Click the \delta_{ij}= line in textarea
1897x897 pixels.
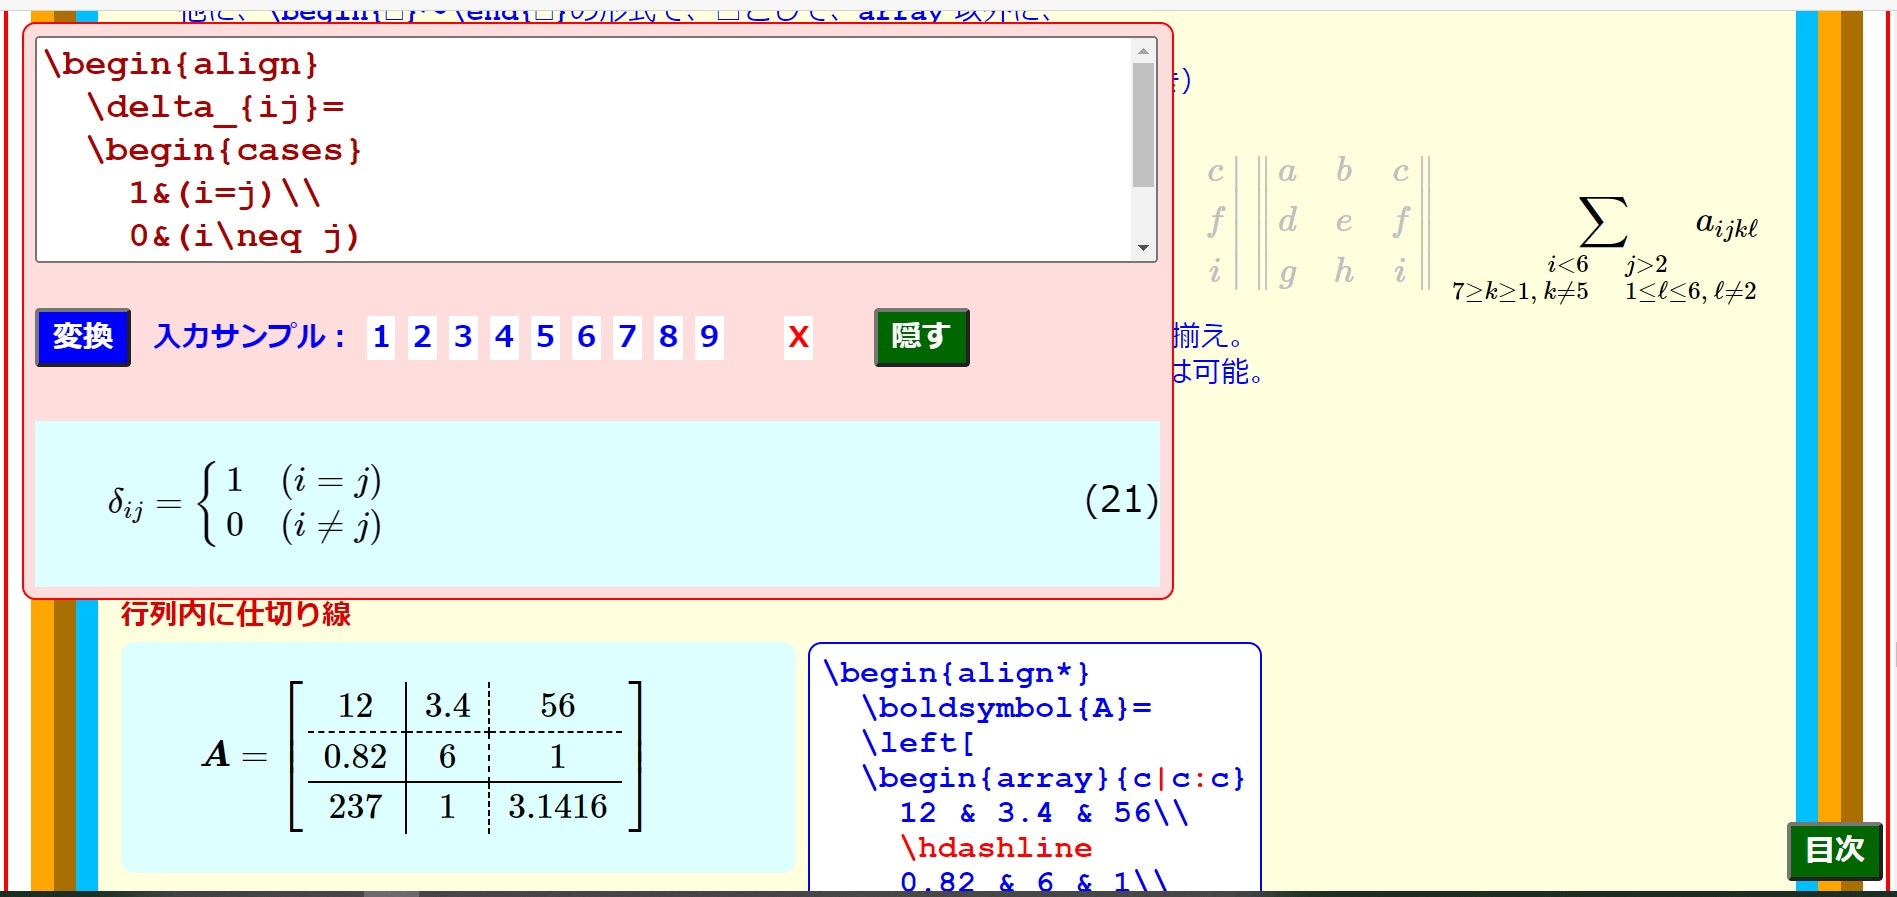pyautogui.click(x=215, y=107)
